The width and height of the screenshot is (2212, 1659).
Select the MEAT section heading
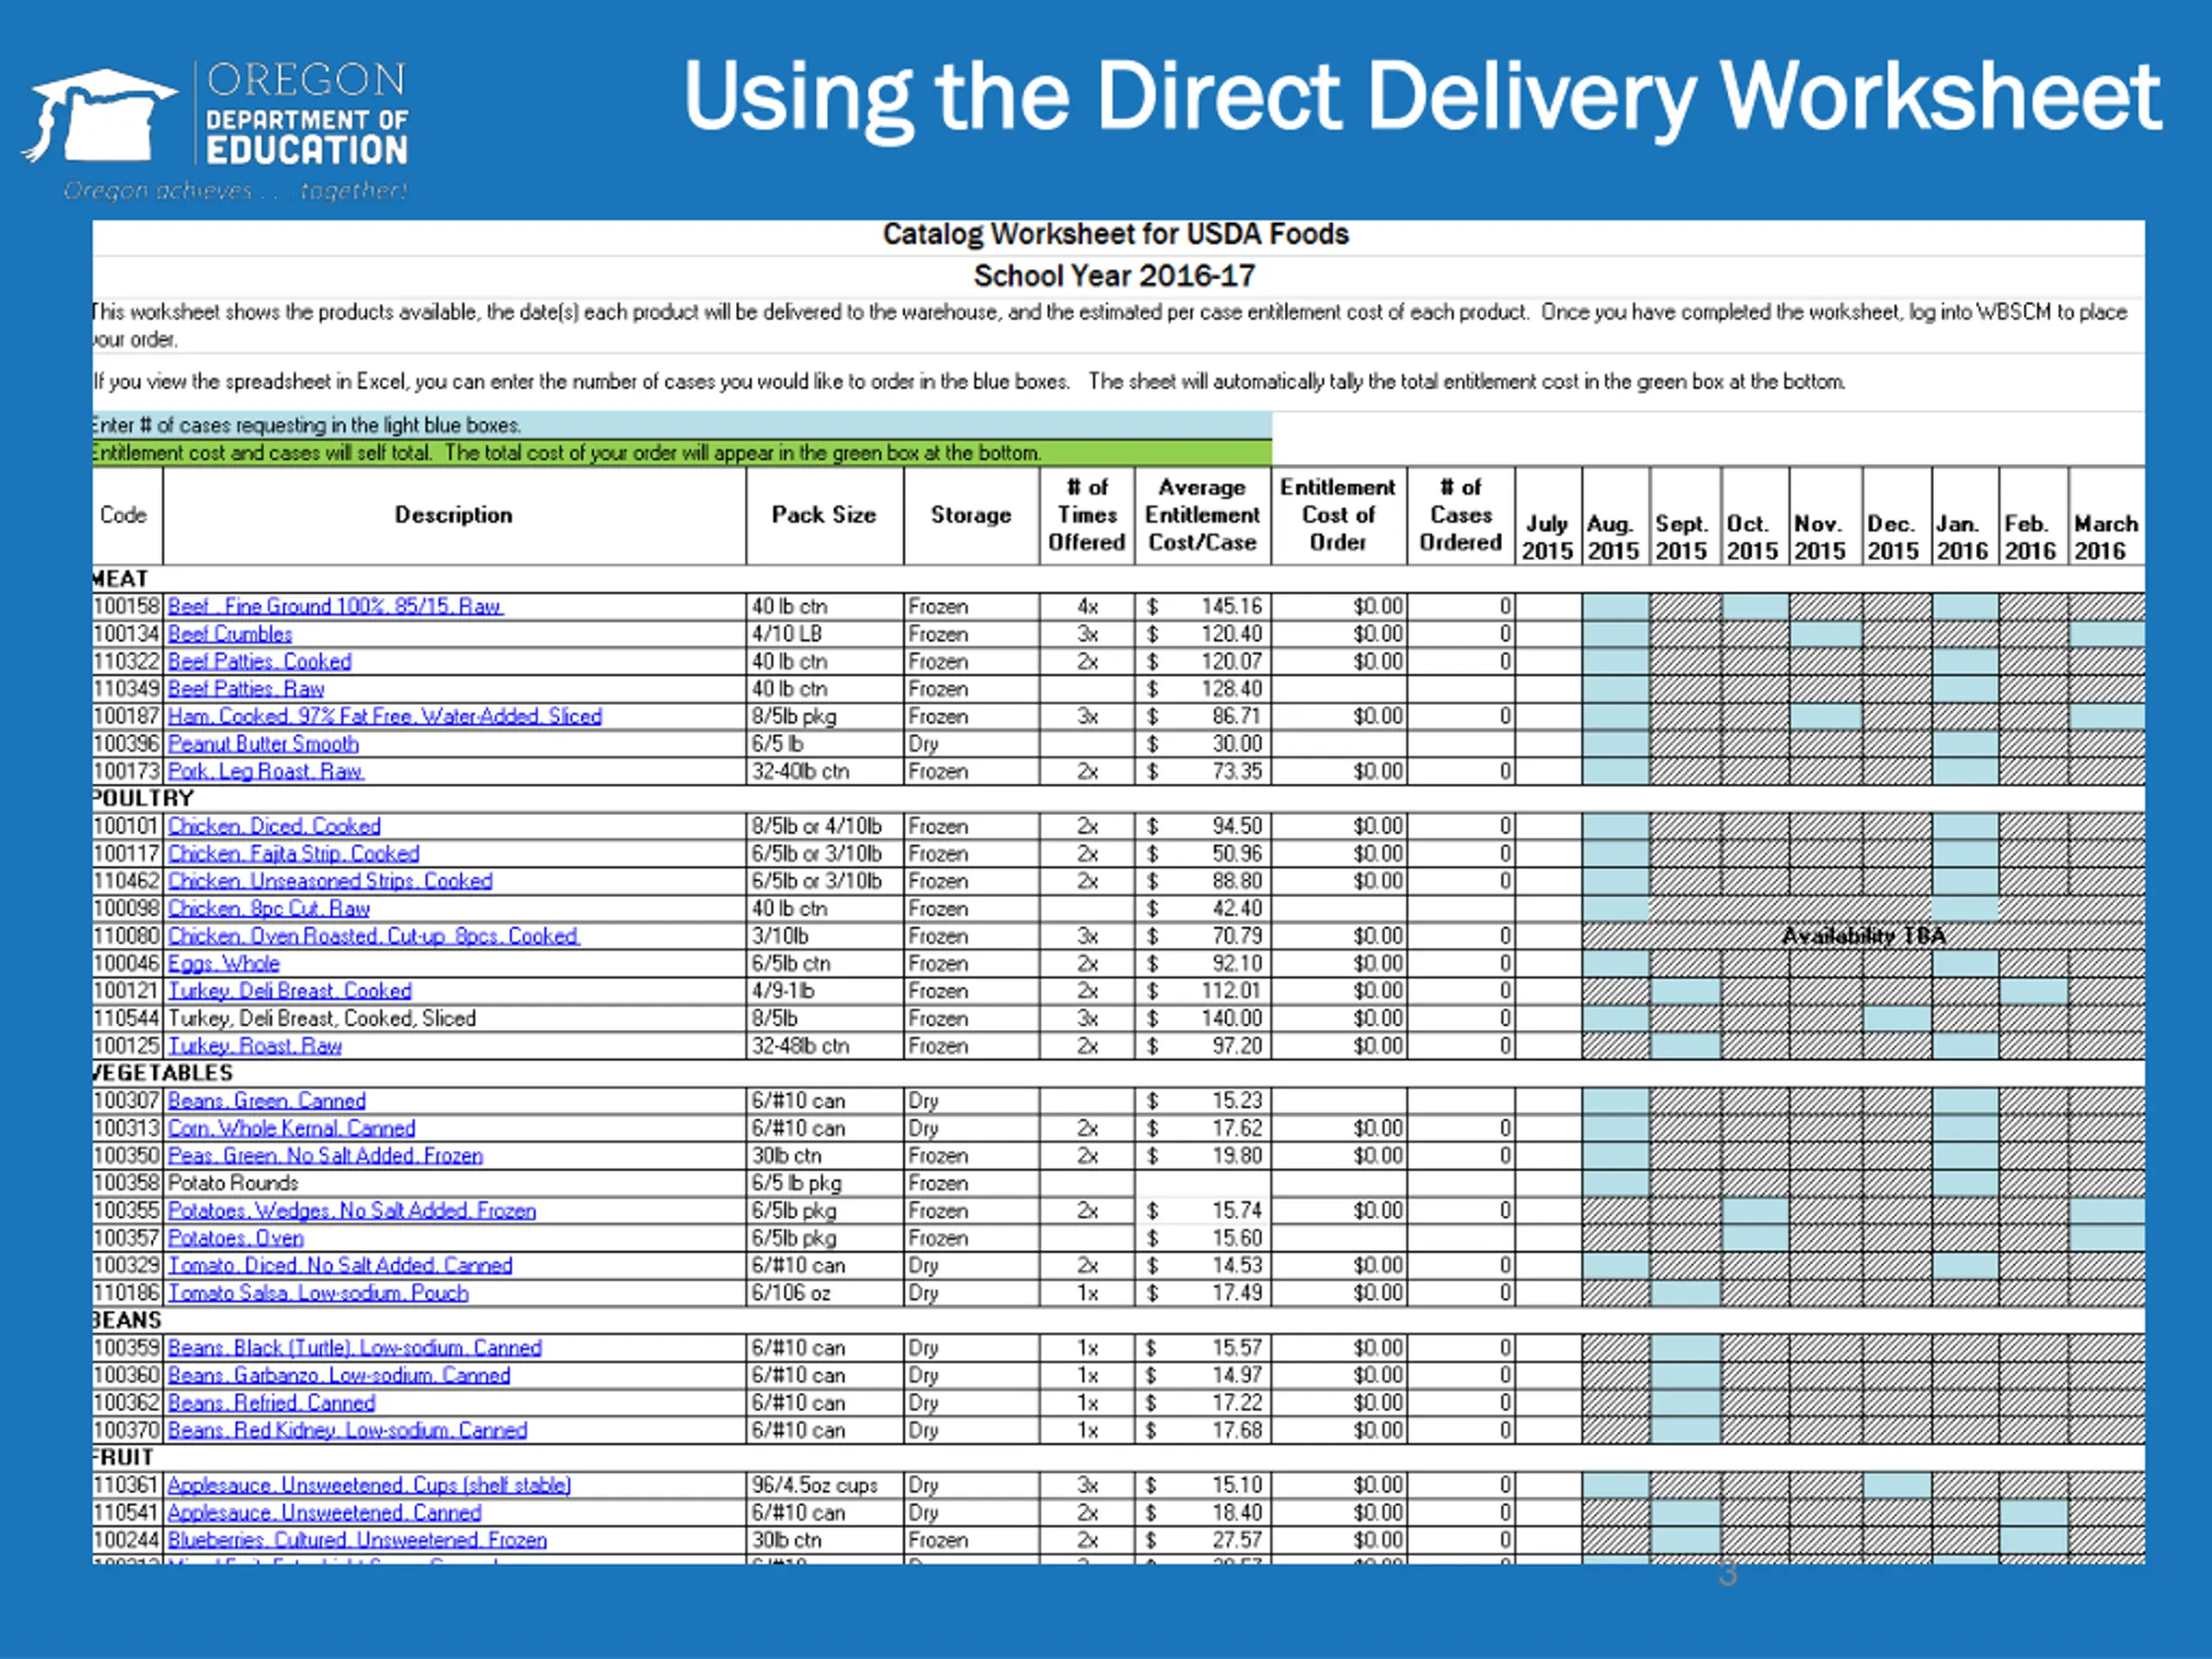coord(120,579)
